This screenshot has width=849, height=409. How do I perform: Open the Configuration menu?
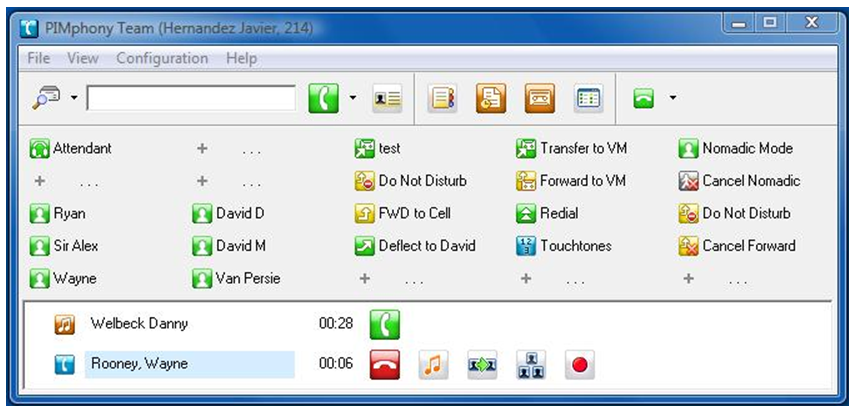[x=162, y=58]
